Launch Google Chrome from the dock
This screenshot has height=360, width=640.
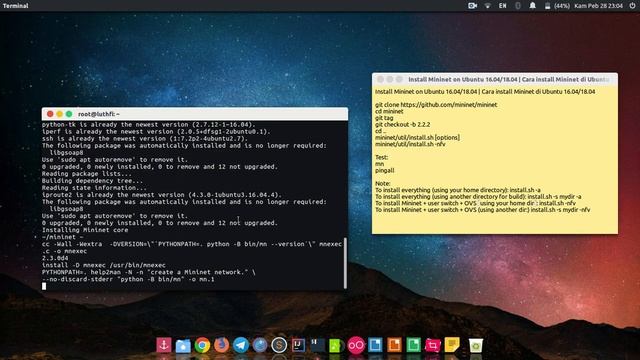click(202, 345)
